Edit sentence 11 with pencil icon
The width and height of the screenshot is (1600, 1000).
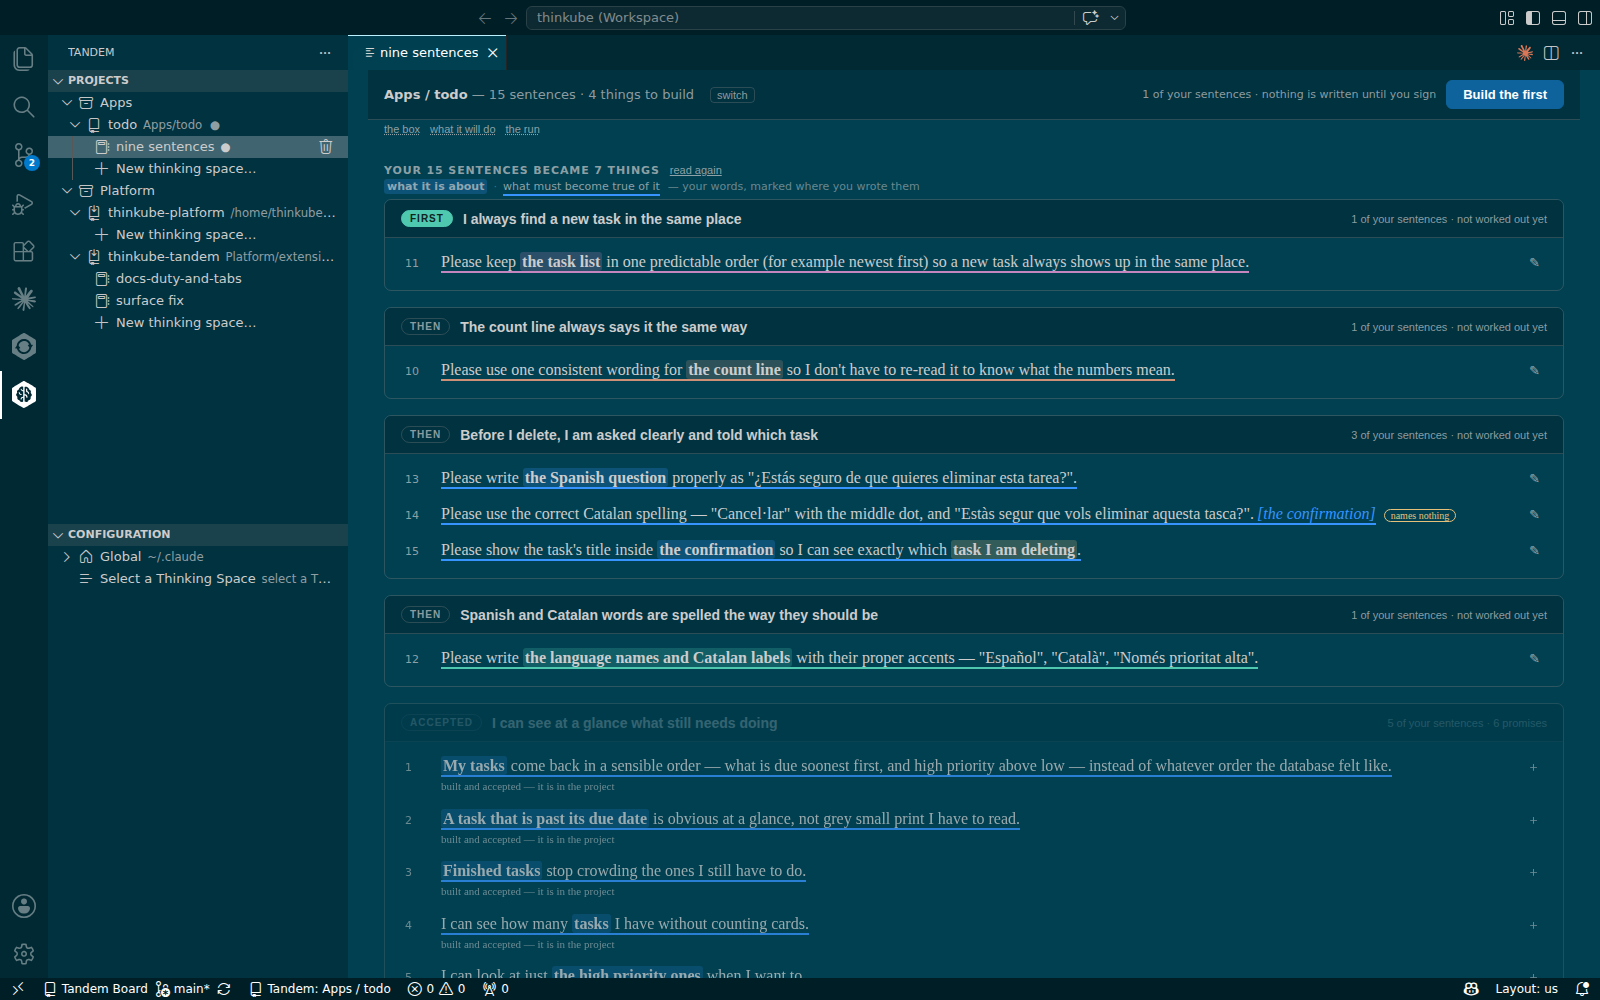pos(1534,262)
